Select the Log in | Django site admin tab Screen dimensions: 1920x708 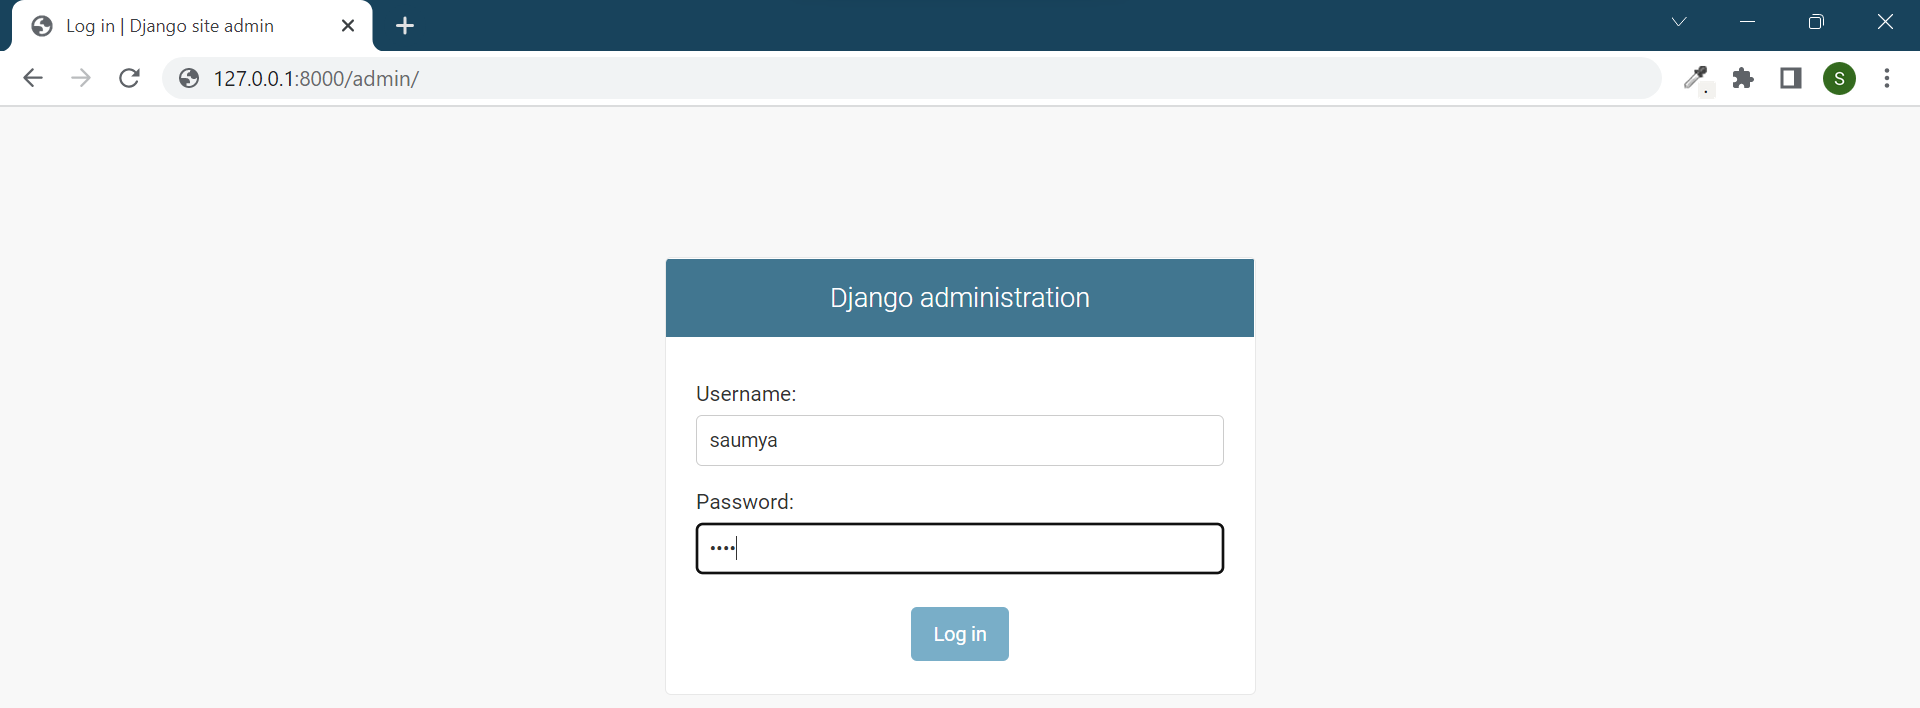click(x=192, y=26)
